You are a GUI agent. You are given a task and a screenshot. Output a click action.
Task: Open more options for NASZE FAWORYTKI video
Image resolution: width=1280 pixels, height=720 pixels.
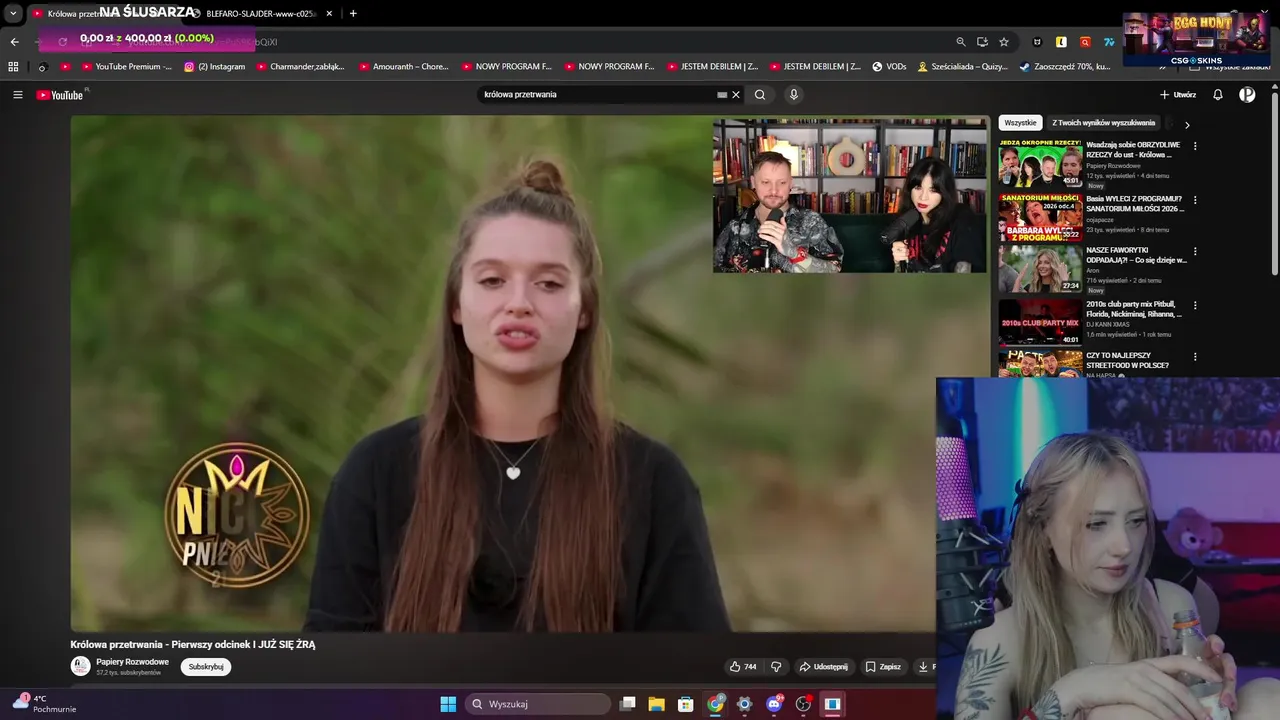coord(1195,252)
